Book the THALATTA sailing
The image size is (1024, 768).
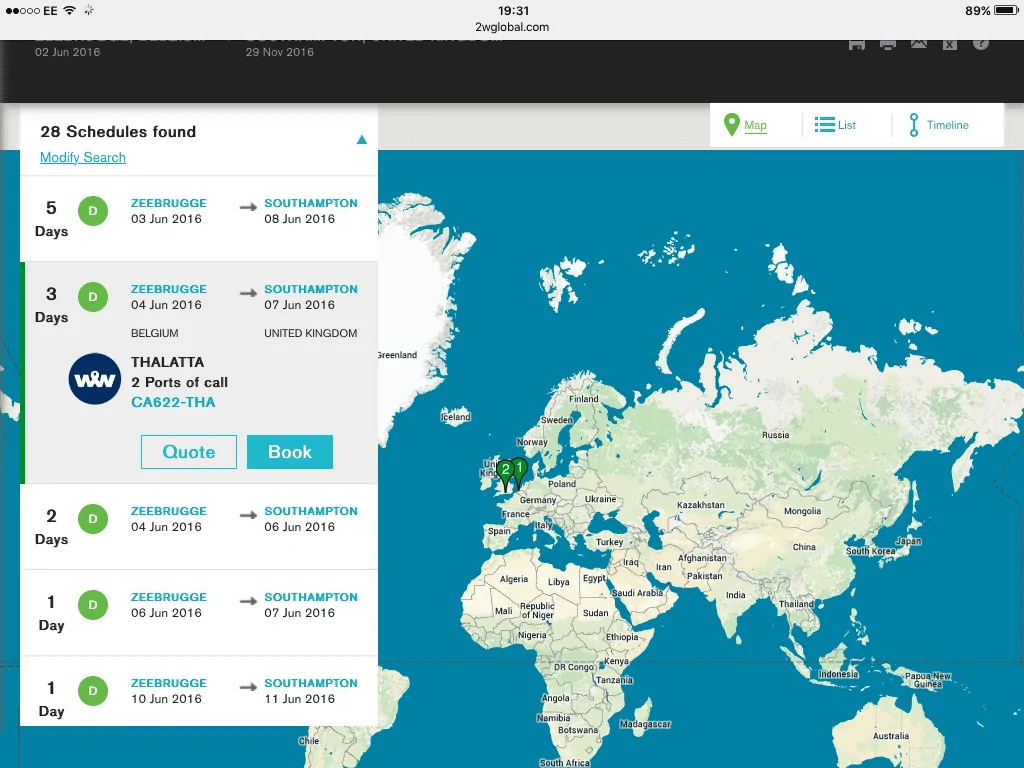pos(290,452)
